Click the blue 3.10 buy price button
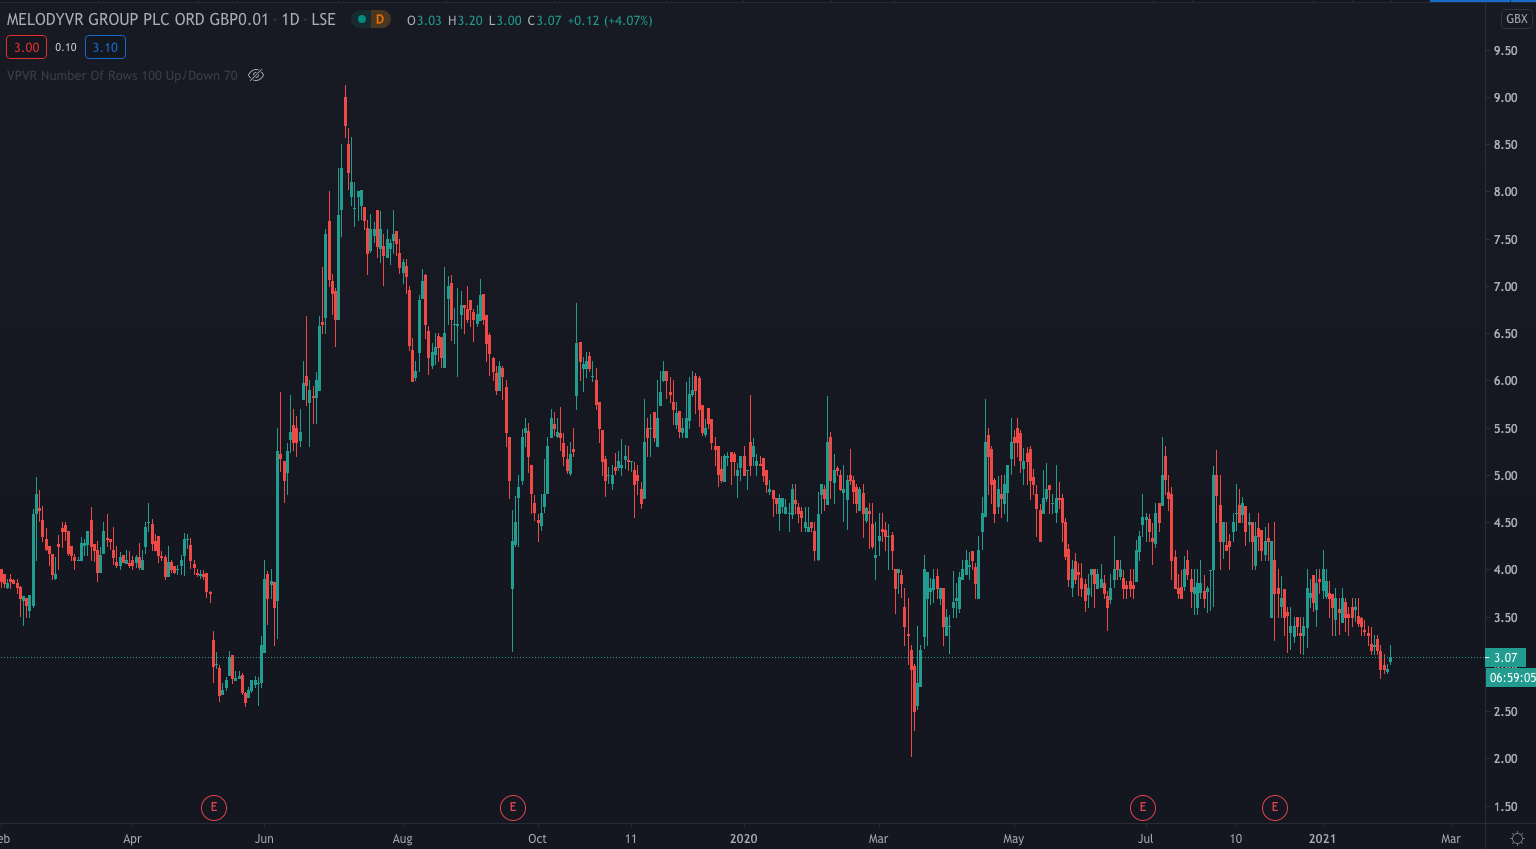This screenshot has height=849, width=1536. point(105,47)
